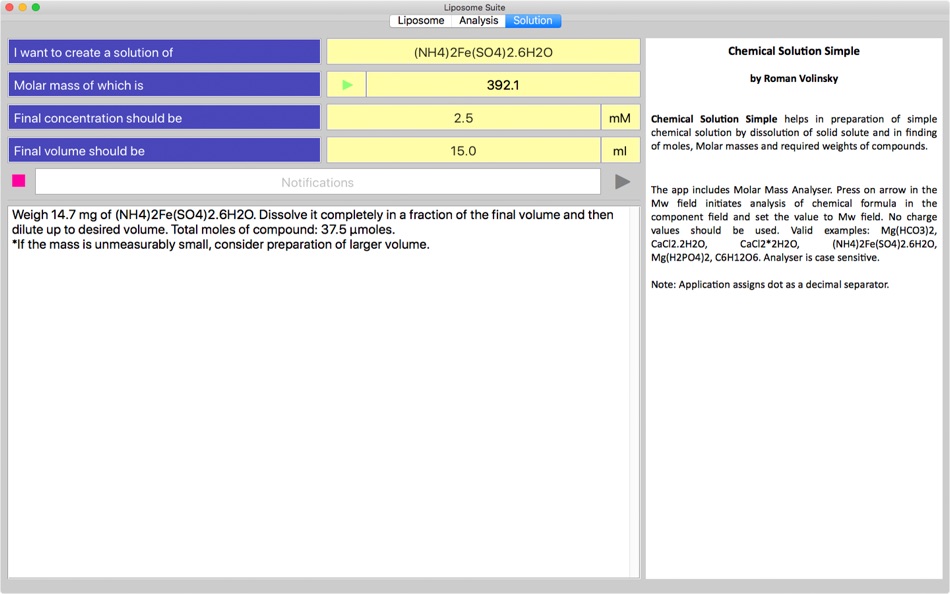Image resolution: width=950 pixels, height=594 pixels.
Task: Edit the compound formula field (NH4)2Fe(SO4)2.6H2O
Action: (483, 52)
